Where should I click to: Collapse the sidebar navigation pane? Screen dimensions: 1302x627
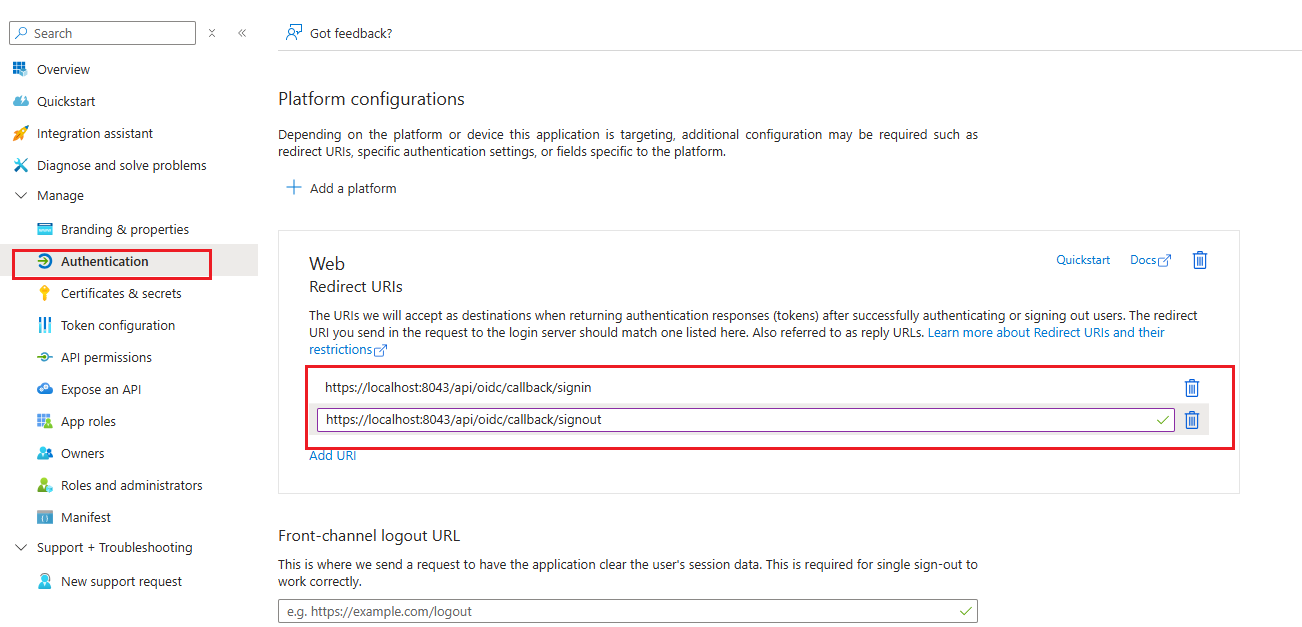click(242, 33)
